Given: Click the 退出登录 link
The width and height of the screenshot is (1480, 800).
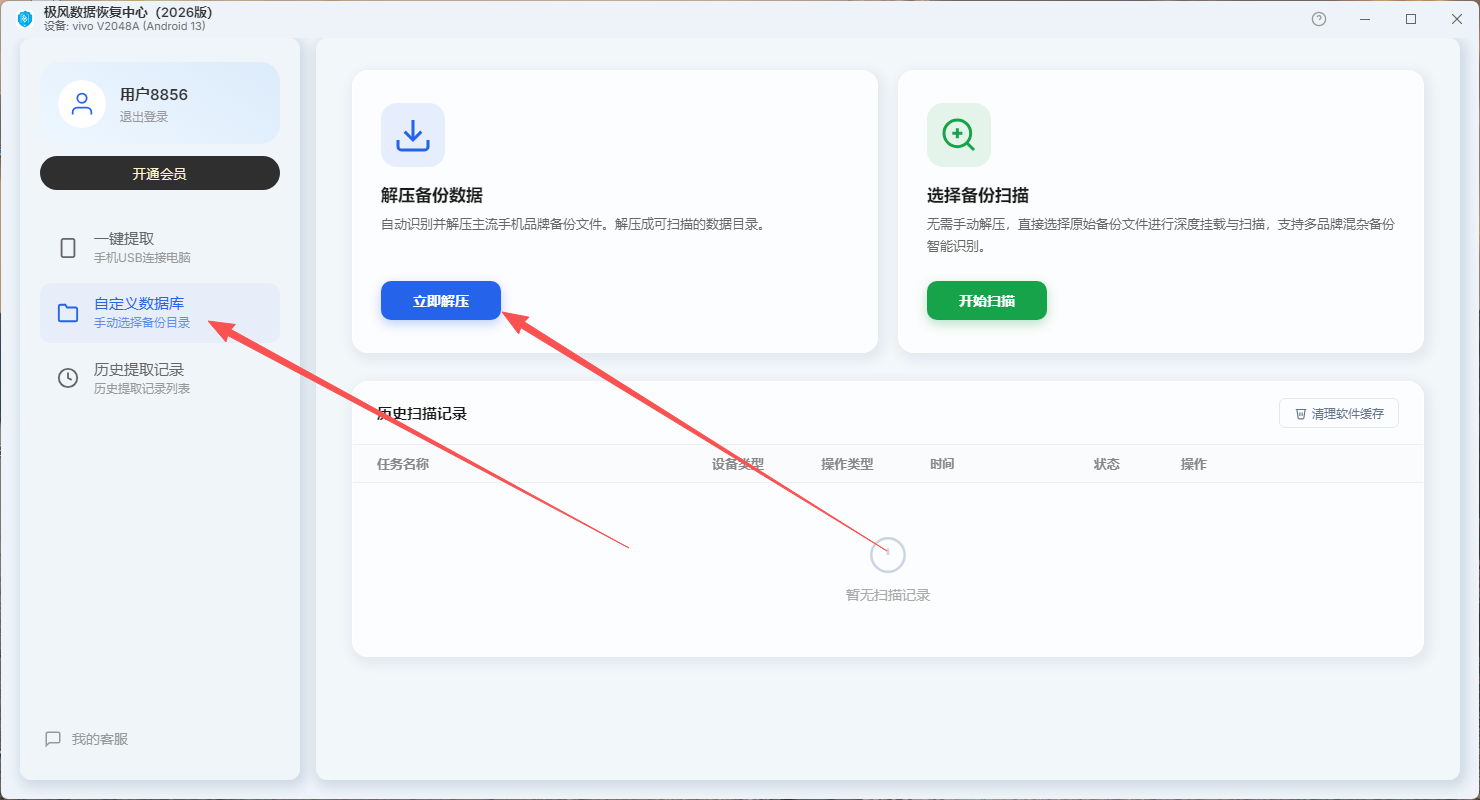Looking at the screenshot, I should 144,117.
